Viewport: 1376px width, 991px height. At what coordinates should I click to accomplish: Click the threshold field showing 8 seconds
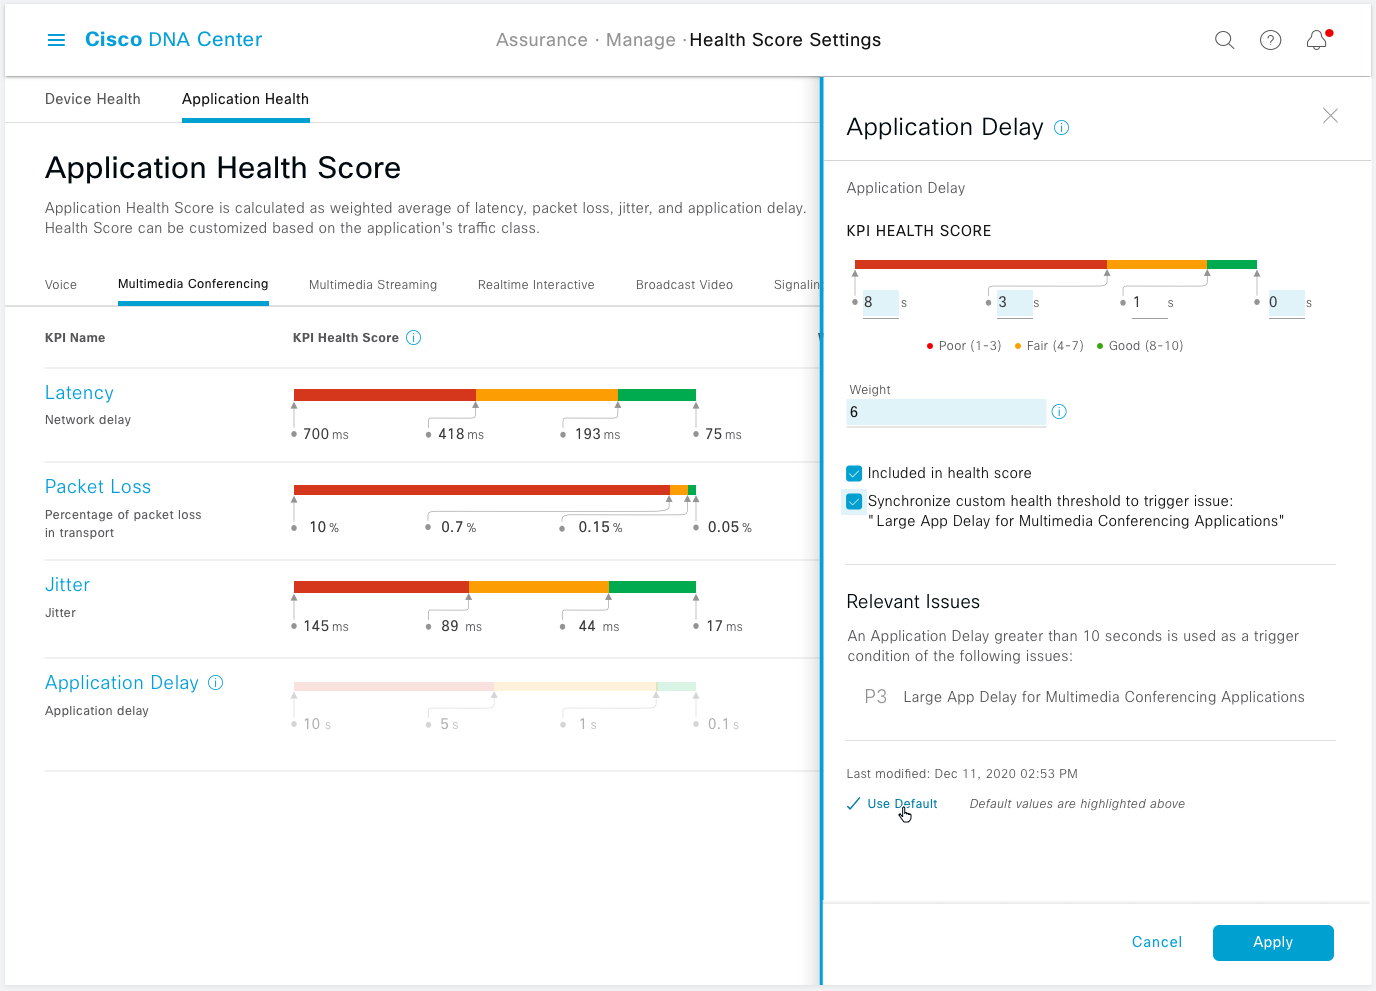coord(880,303)
